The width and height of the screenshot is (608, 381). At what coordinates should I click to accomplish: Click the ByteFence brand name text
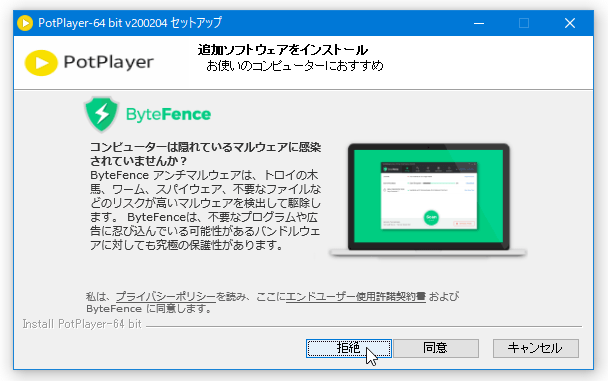click(x=168, y=114)
